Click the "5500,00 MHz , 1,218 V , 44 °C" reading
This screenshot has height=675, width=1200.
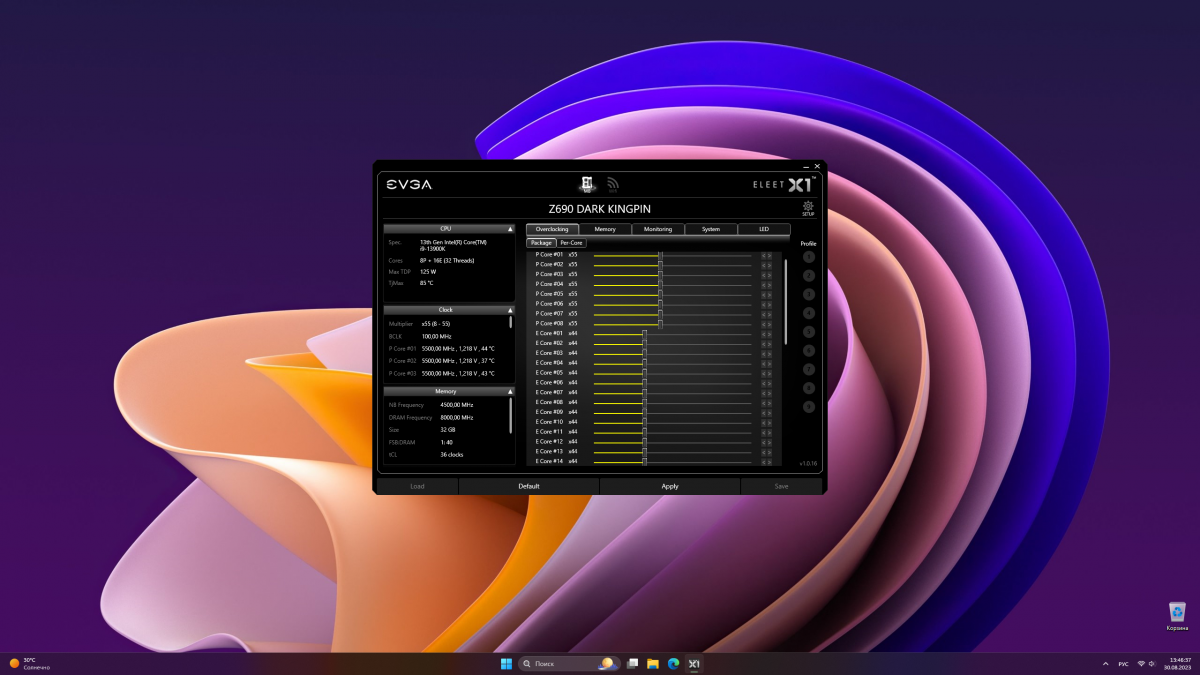pos(458,348)
